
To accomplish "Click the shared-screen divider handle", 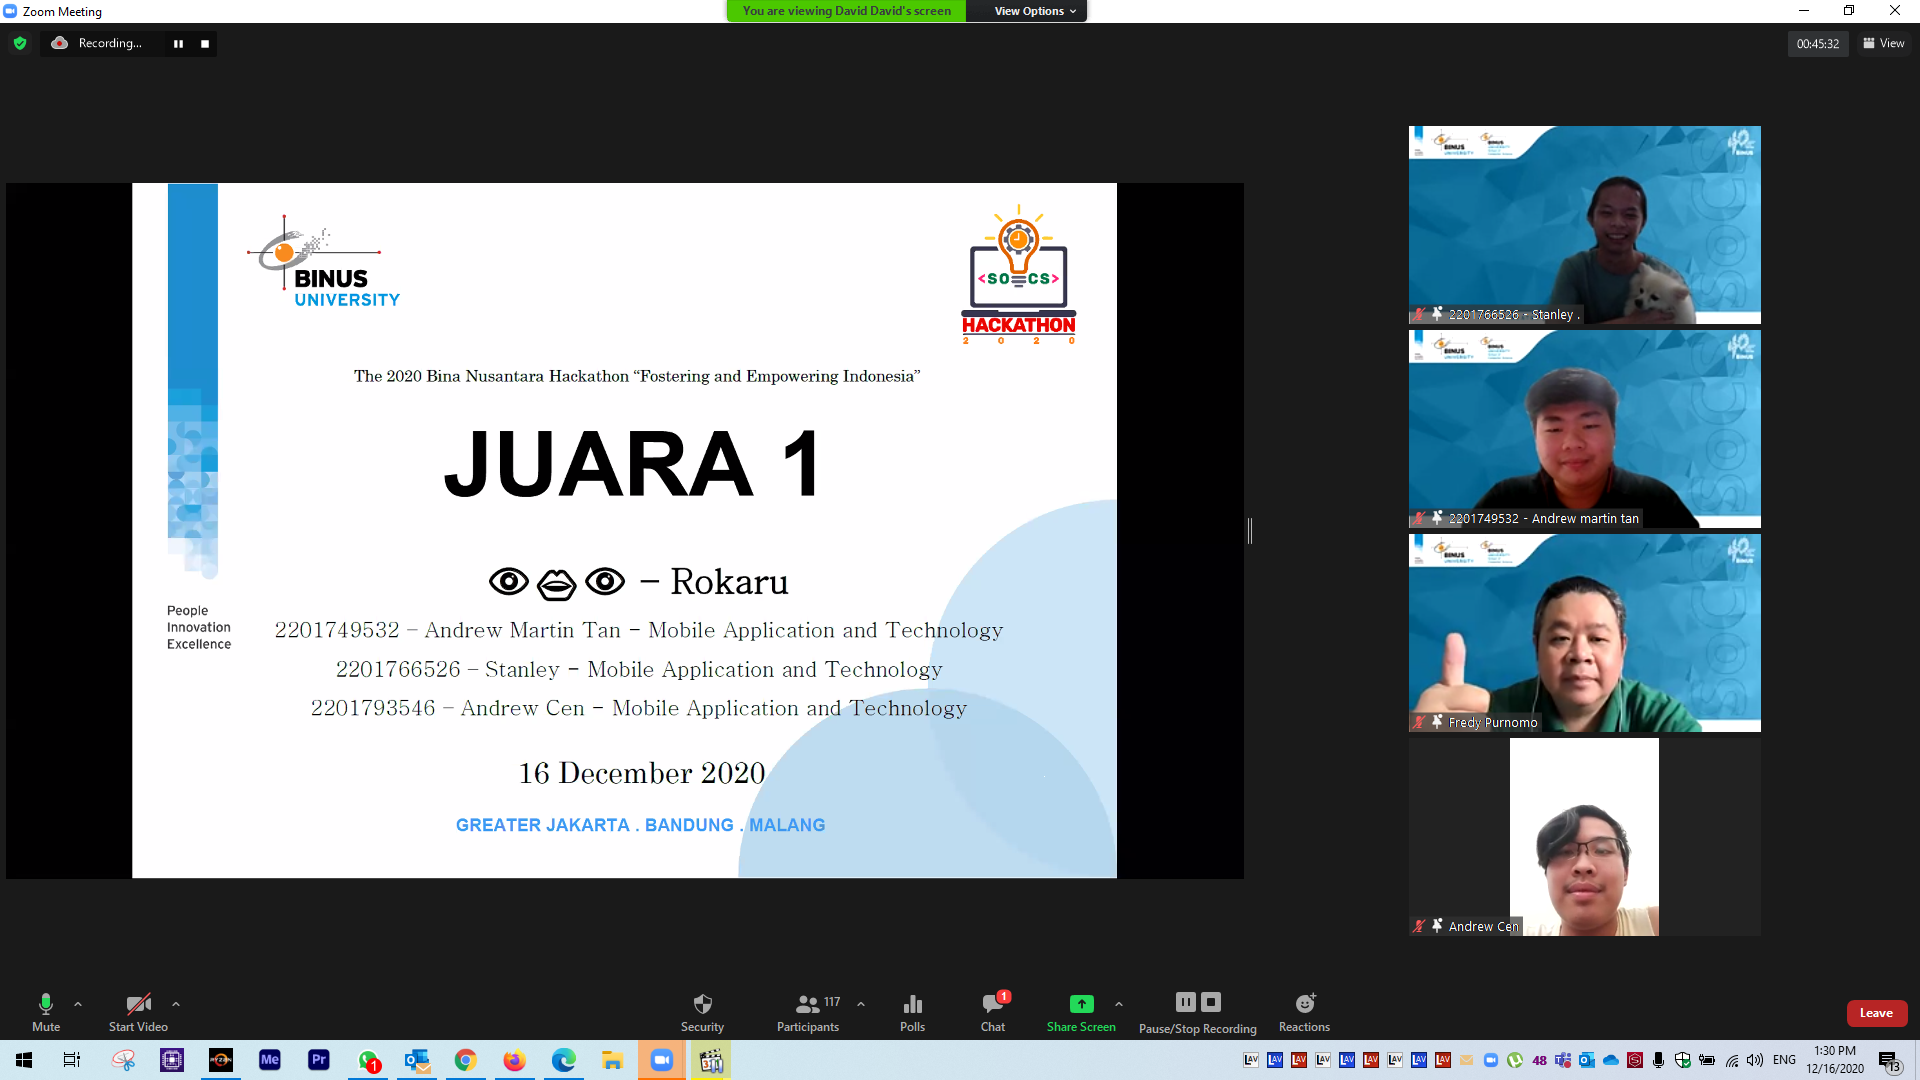I will [1250, 531].
